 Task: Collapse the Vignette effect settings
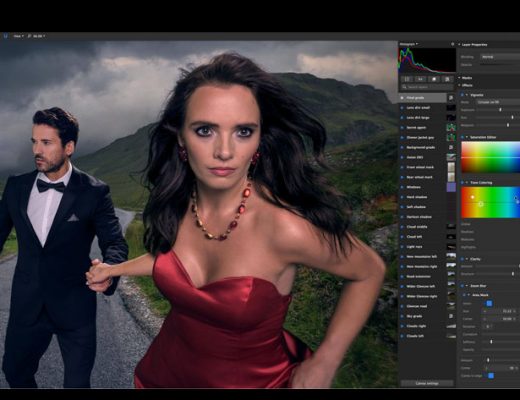[467, 95]
